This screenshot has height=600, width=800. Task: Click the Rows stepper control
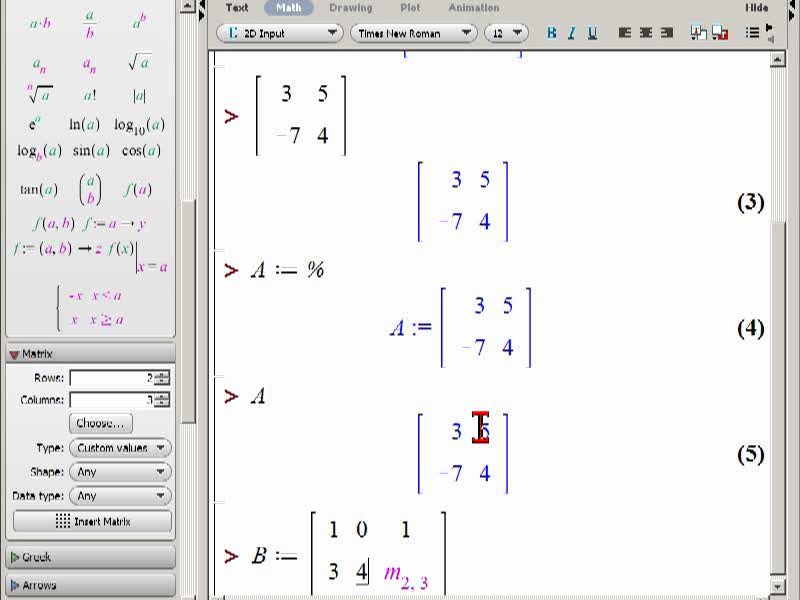(x=162, y=378)
